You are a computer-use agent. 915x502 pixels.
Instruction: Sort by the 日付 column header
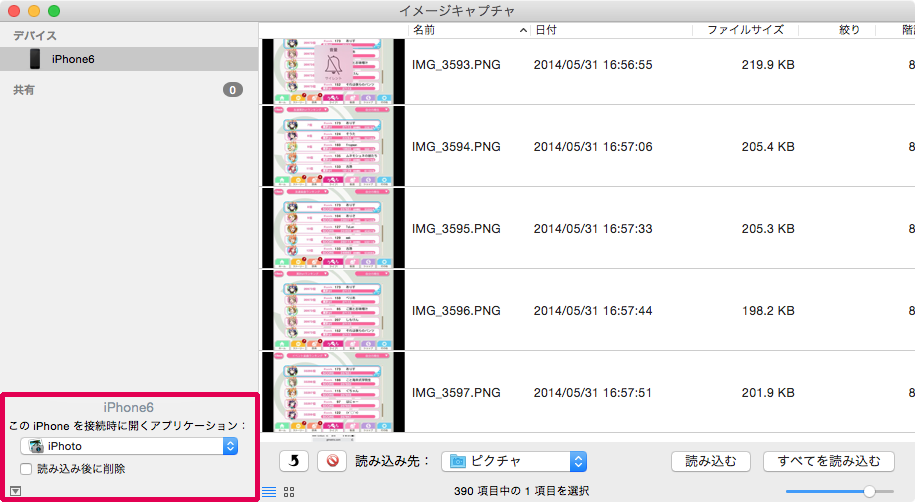[x=546, y=30]
